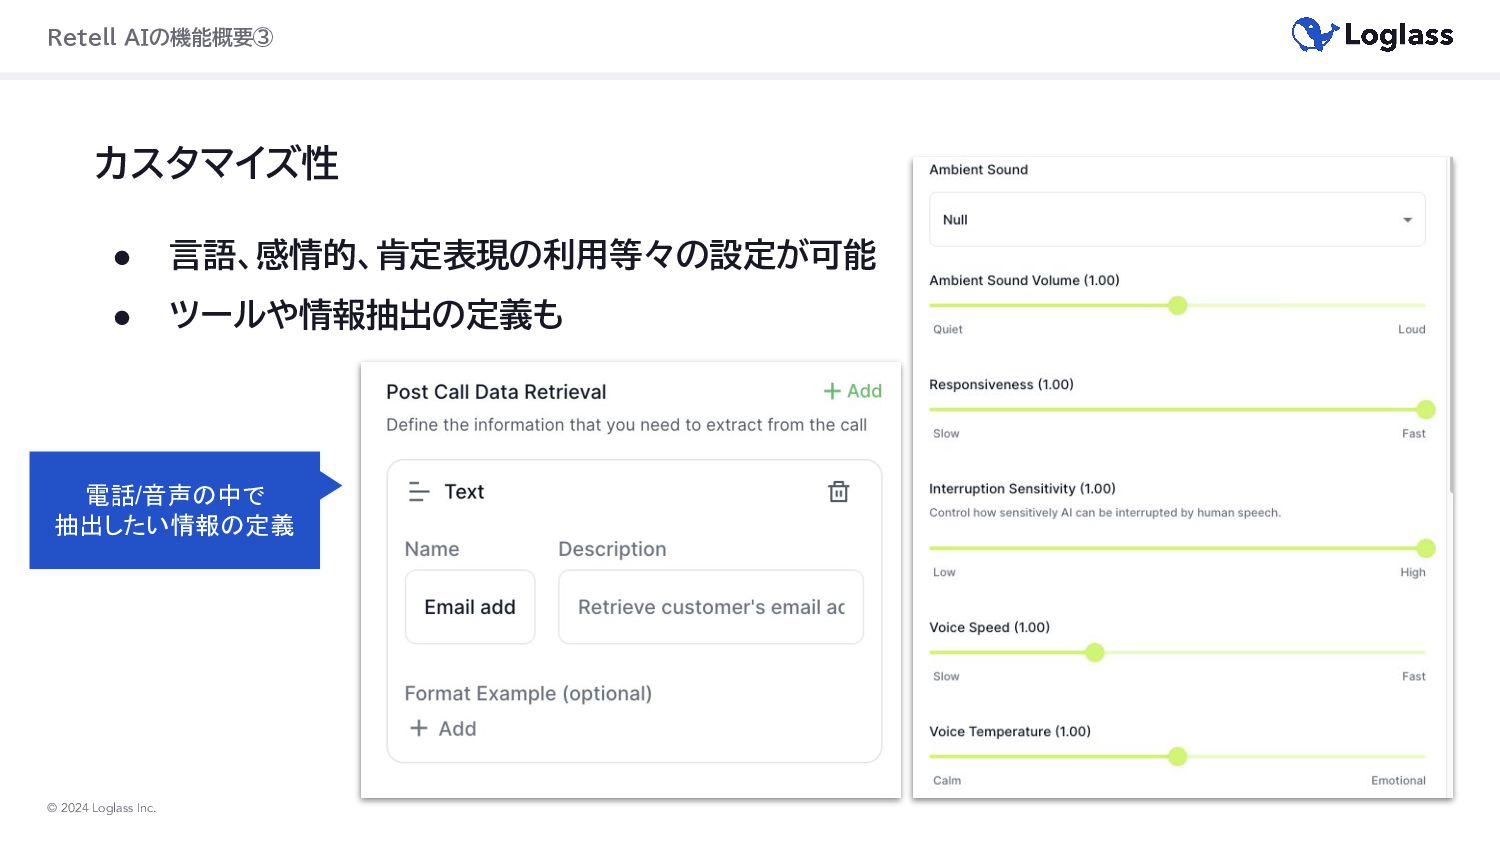
Task: Click the Loglass whale logo
Action: (1314, 35)
